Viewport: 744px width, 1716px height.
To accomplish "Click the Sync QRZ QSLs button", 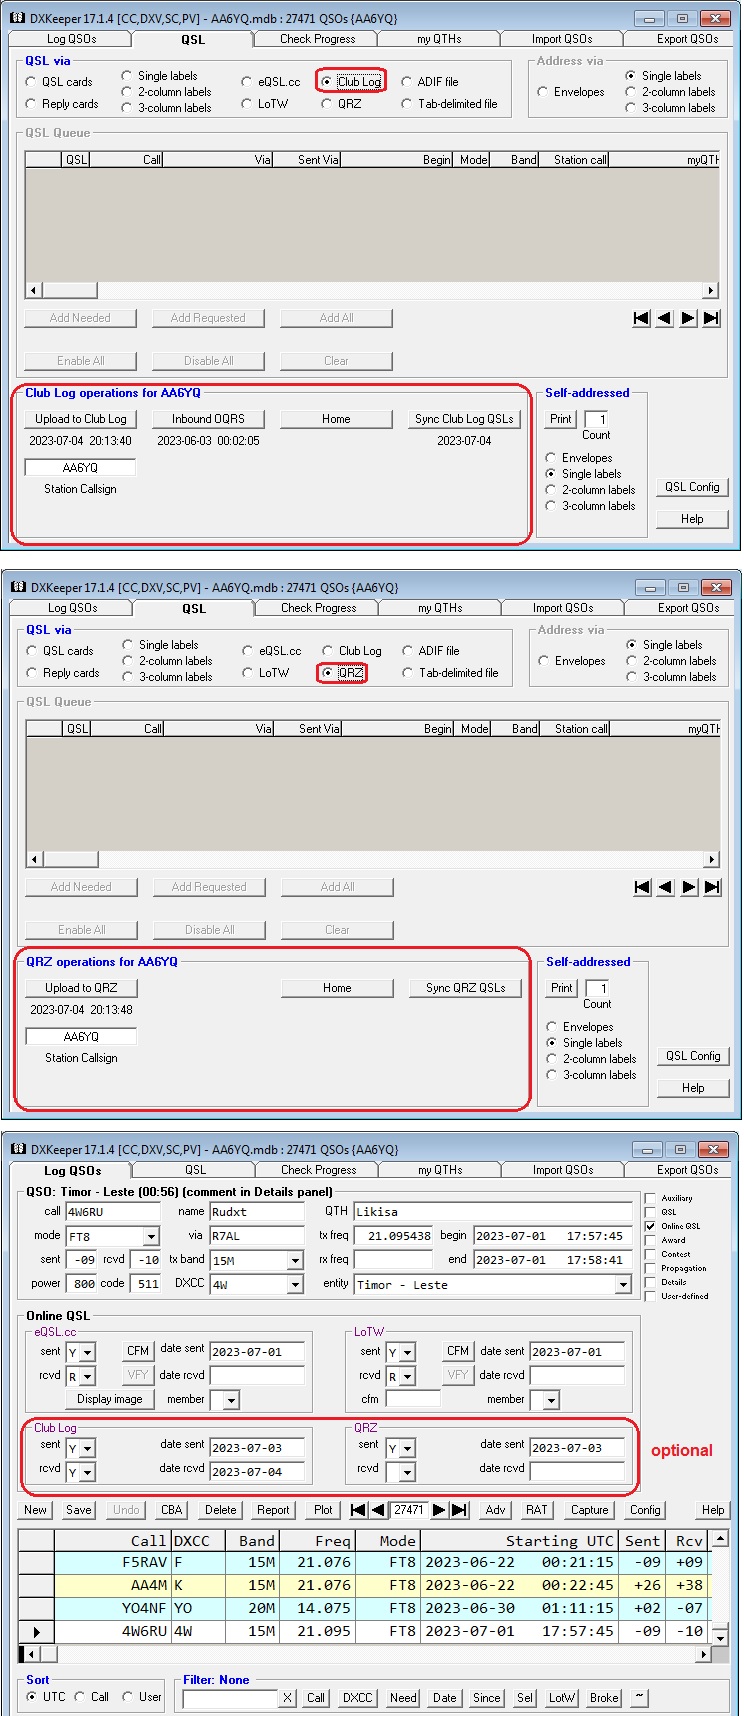I will 465,988.
